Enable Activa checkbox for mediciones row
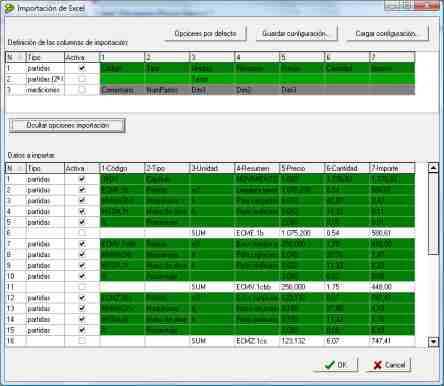The image size is (444, 386). coord(82,90)
